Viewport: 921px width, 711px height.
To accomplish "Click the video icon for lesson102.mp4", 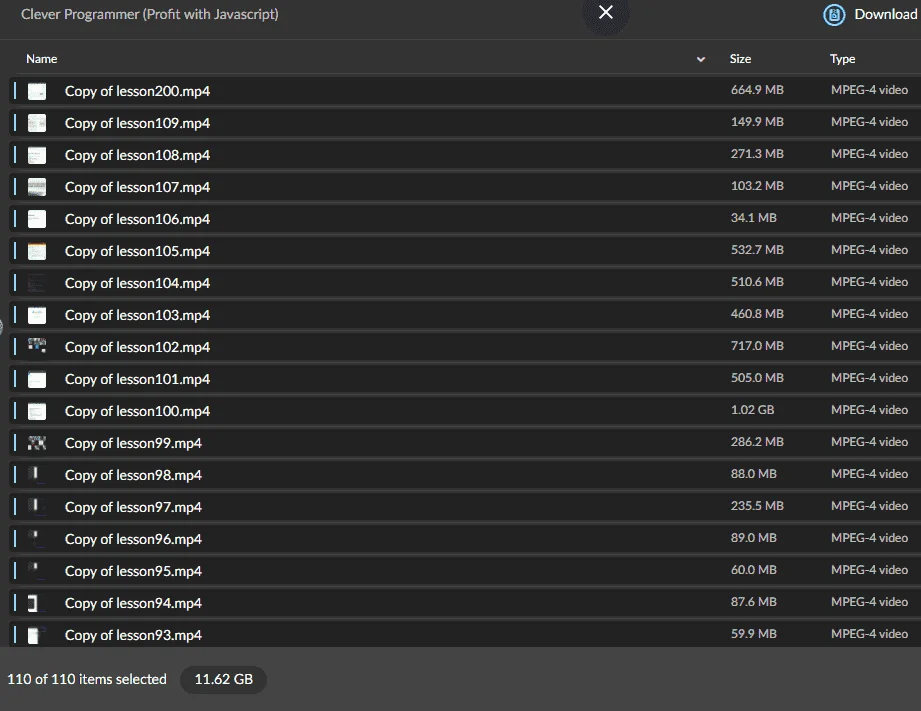I will 37,346.
